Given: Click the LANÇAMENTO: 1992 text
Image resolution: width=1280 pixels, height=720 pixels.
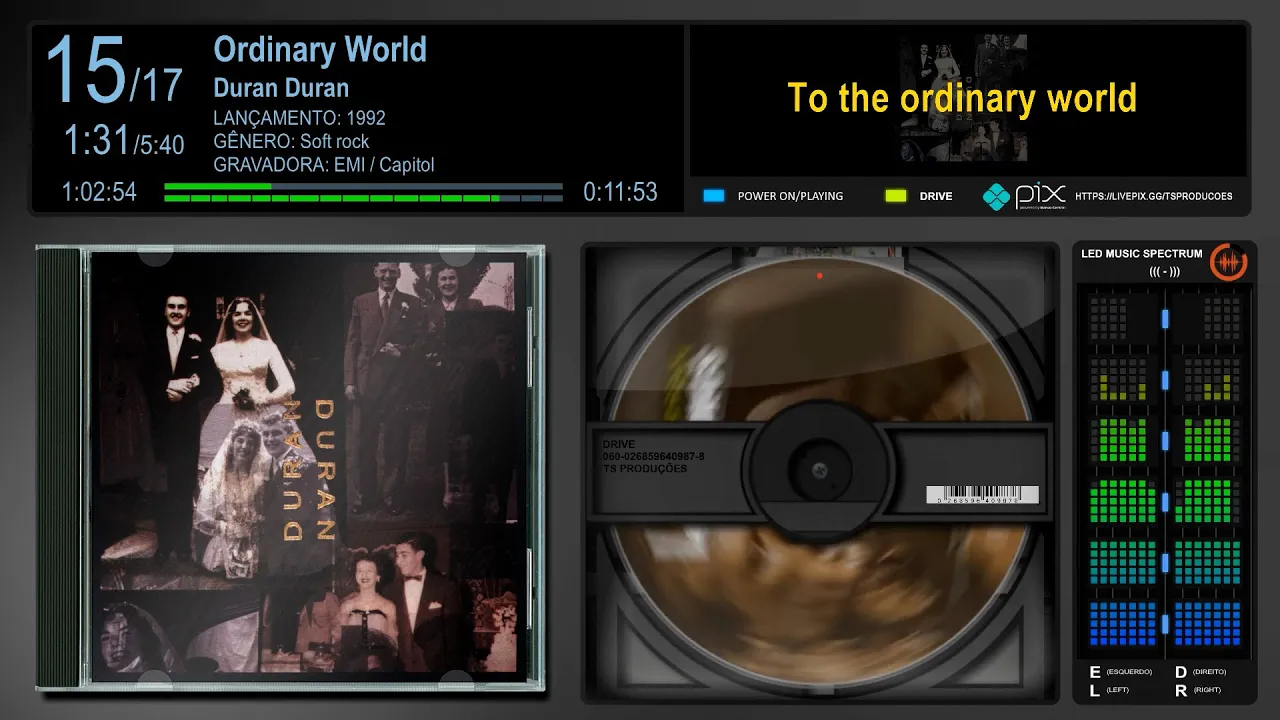Looking at the screenshot, I should click(299, 118).
